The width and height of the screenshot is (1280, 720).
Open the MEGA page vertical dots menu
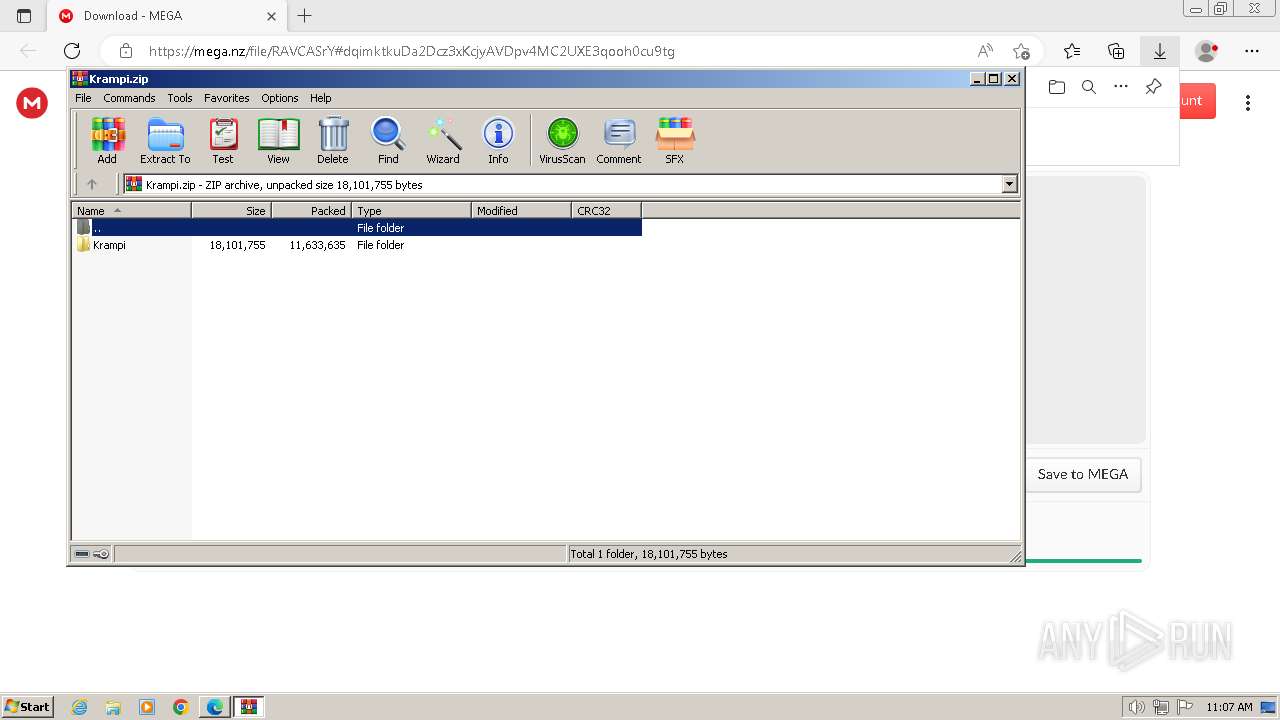(1248, 103)
